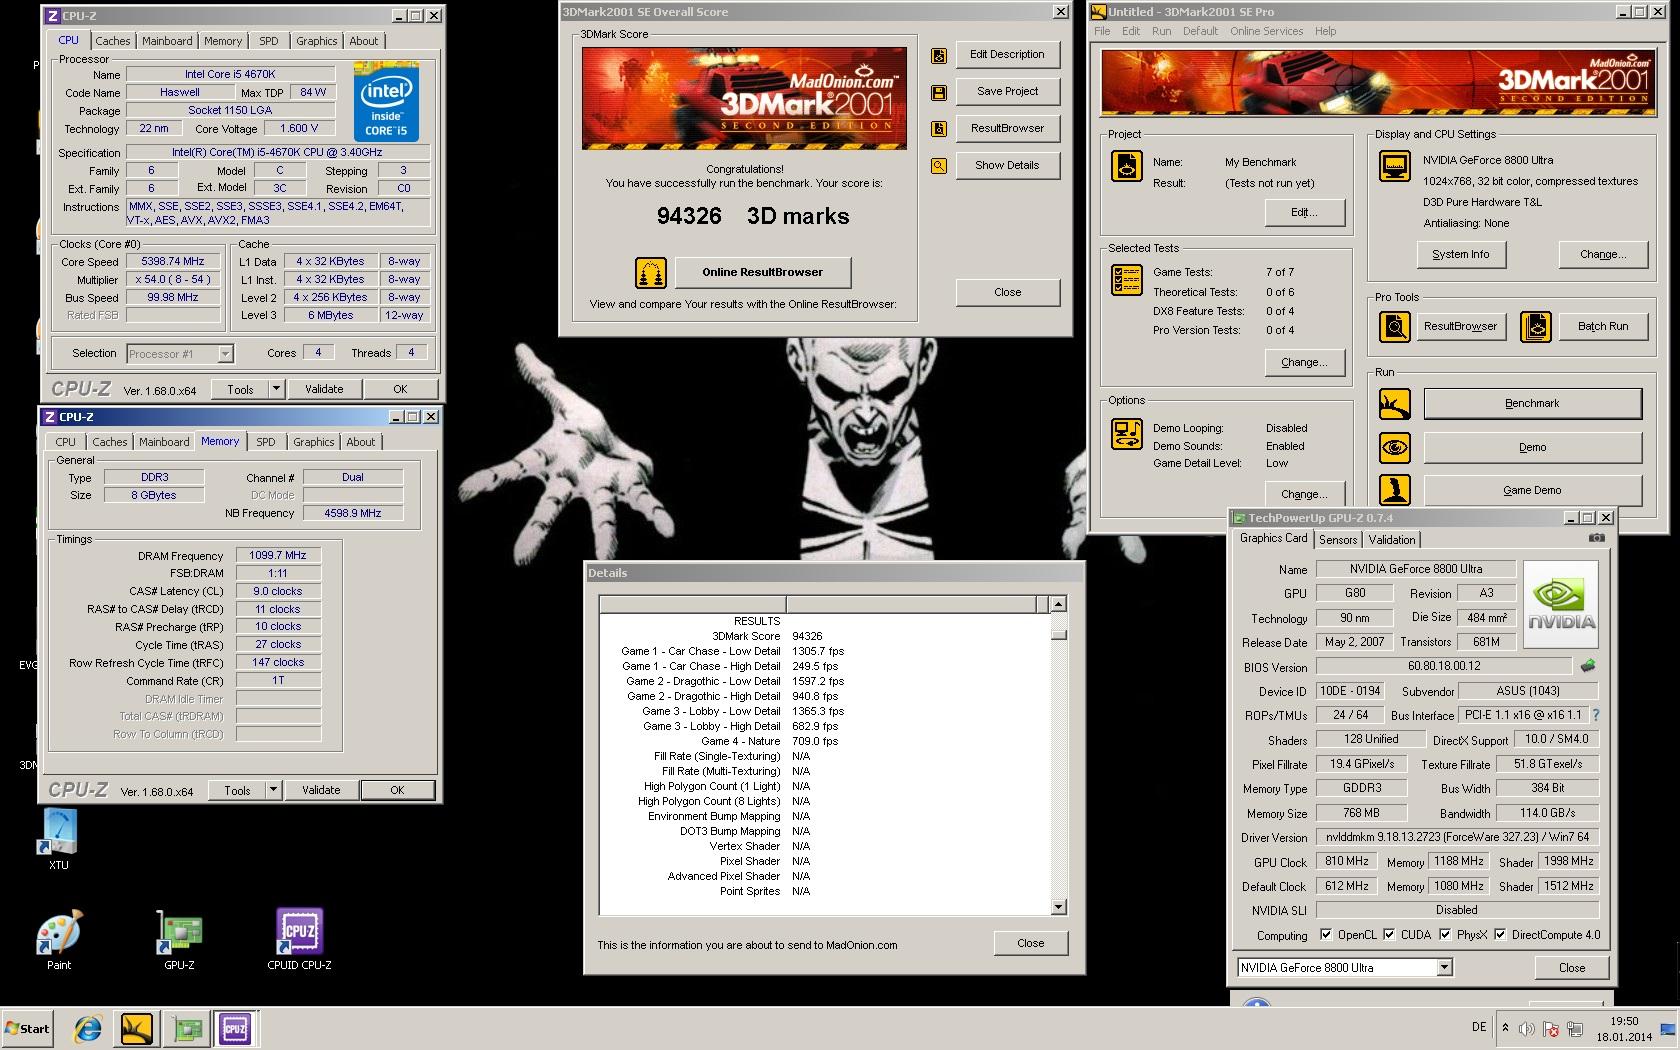Open the Online Services menu in 3DMark2001
Screen dimensions: 1680x1050
pos(1266,31)
